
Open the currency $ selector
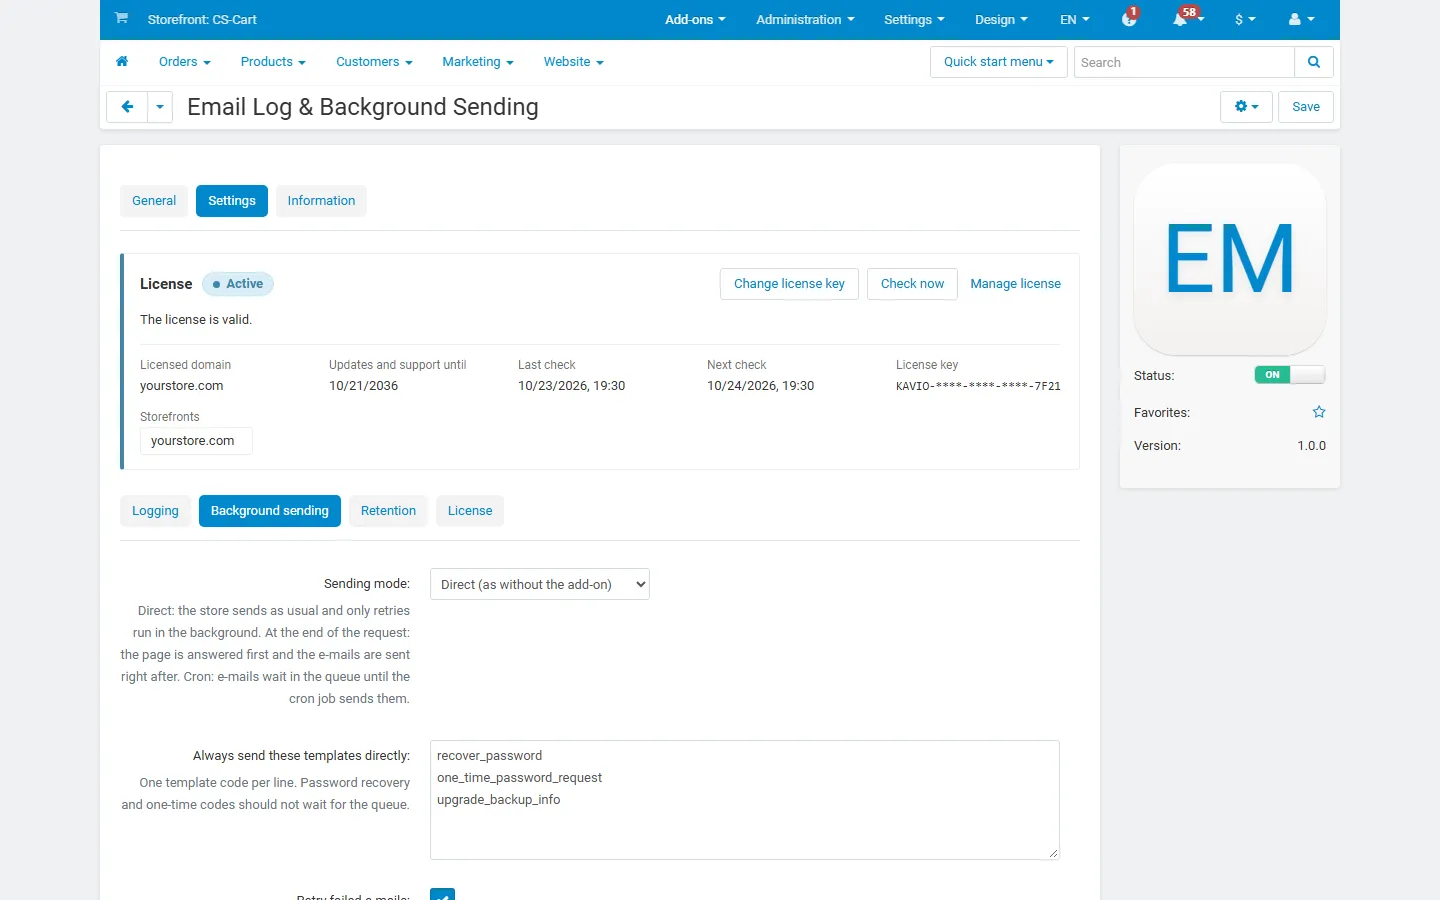tap(1245, 19)
